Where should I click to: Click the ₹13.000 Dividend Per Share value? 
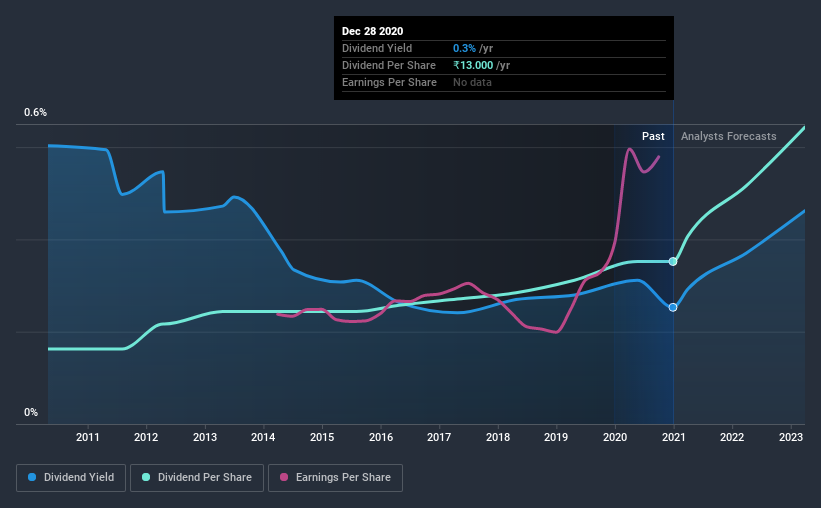(473, 65)
